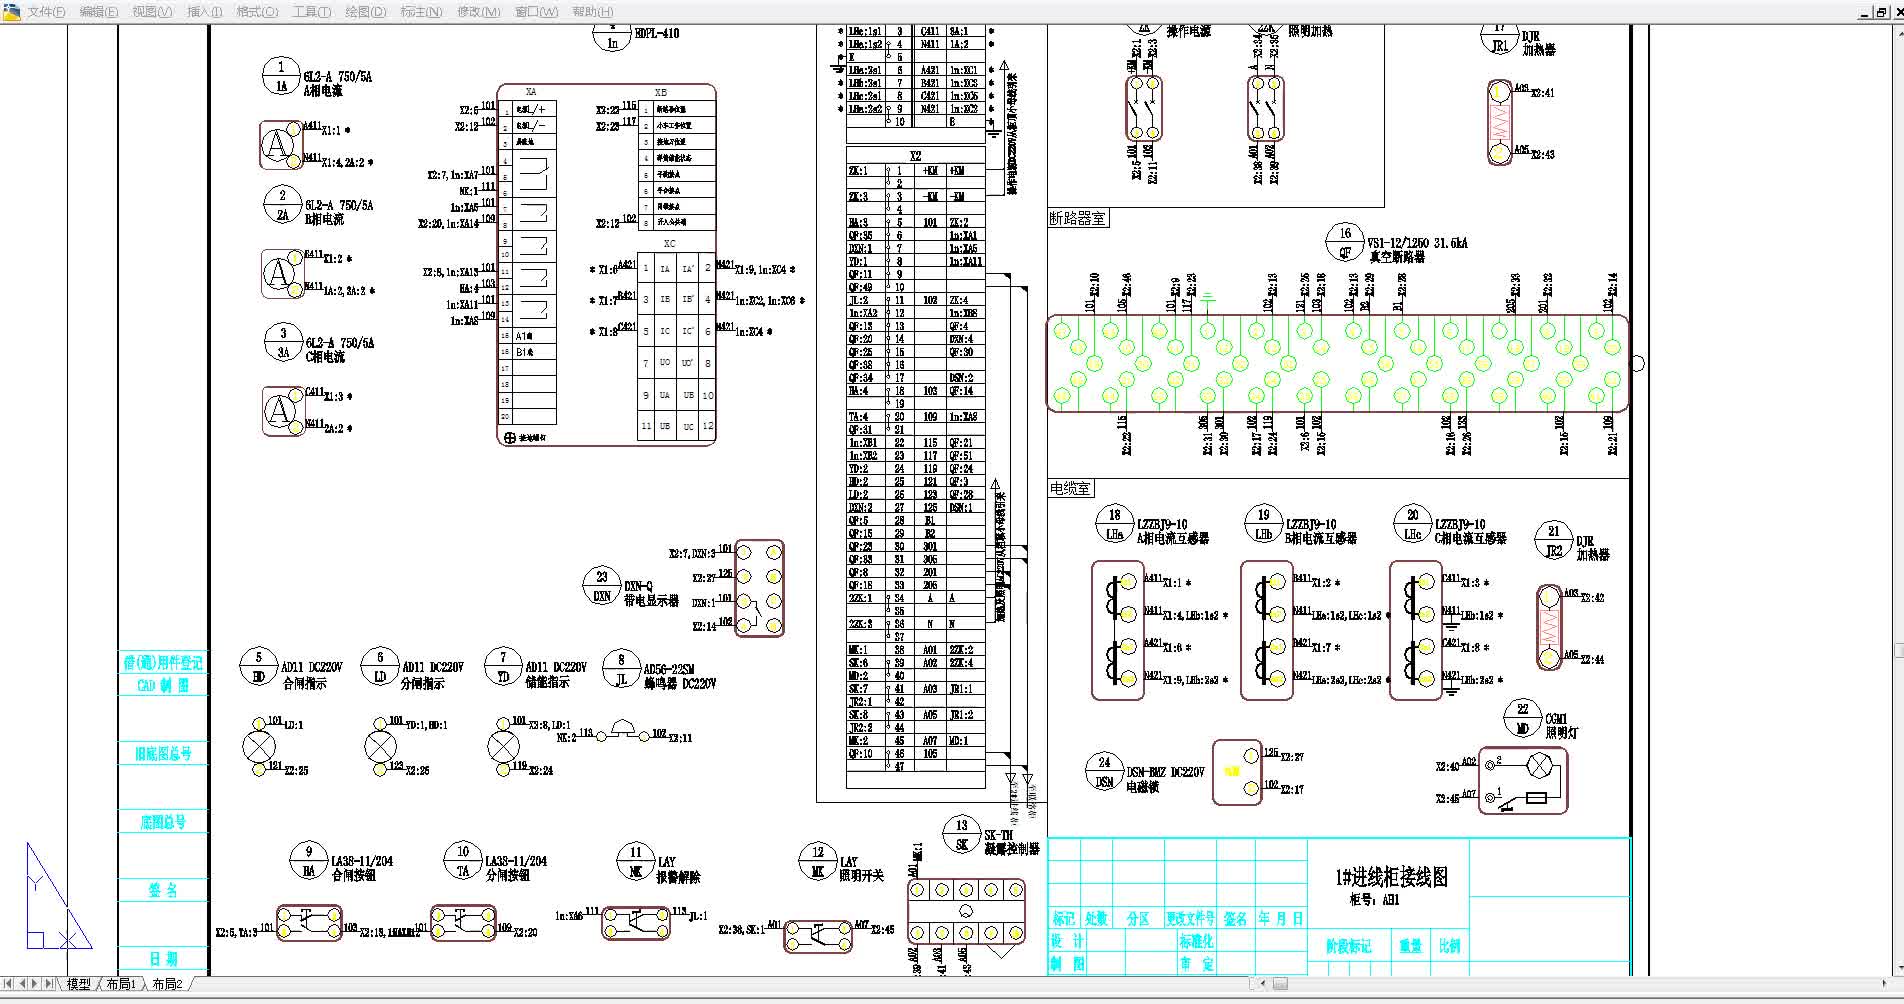Open the 插入(I) menu
The width and height of the screenshot is (1904, 1004).
[205, 12]
